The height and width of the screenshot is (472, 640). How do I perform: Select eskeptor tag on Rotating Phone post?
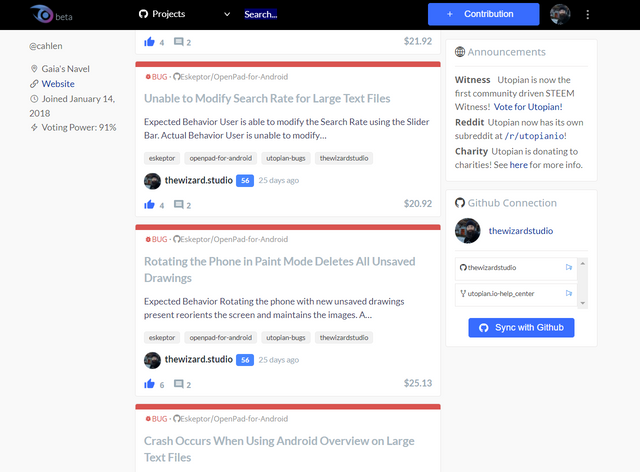(x=162, y=338)
